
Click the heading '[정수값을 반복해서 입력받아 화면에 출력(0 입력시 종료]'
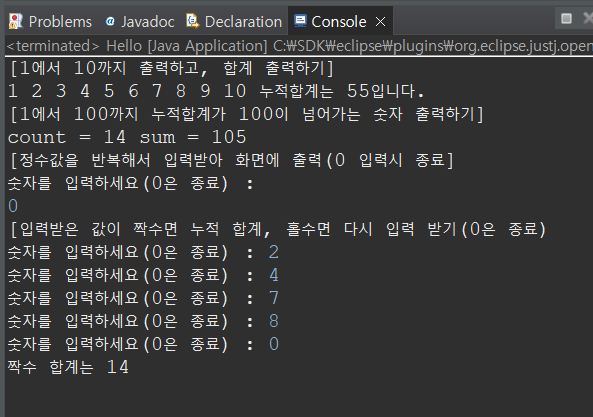(231, 160)
